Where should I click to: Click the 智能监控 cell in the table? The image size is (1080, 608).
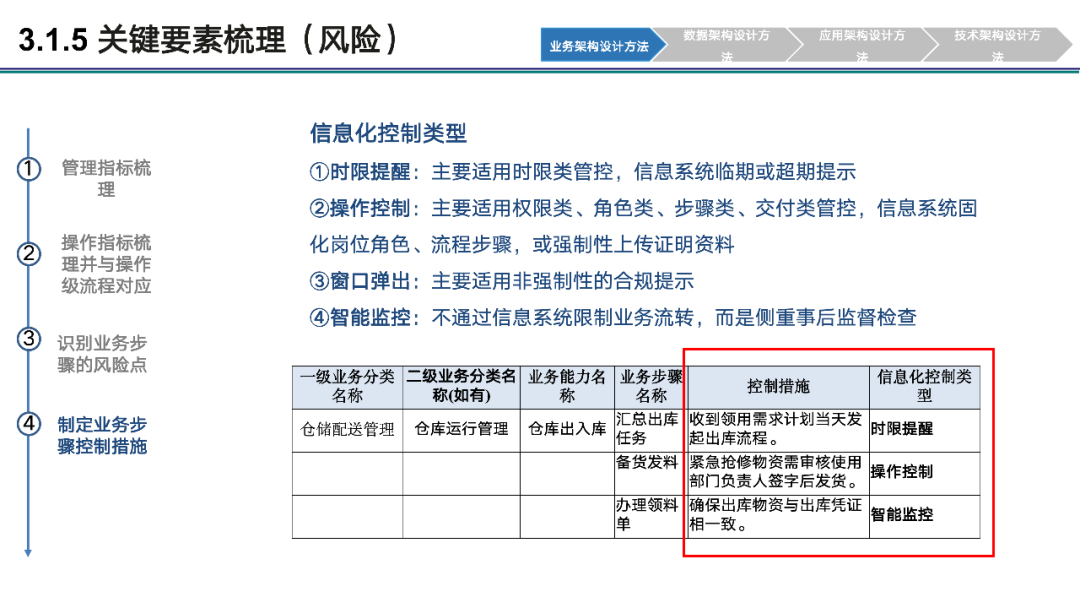pos(924,516)
